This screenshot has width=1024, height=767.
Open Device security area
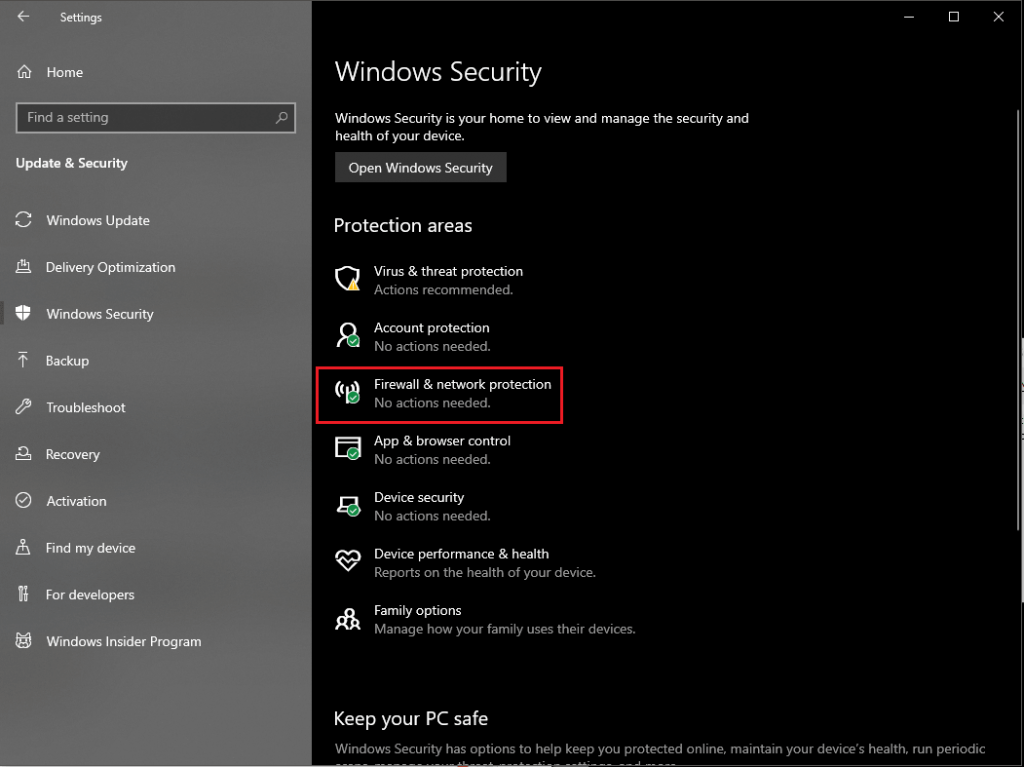pos(419,497)
